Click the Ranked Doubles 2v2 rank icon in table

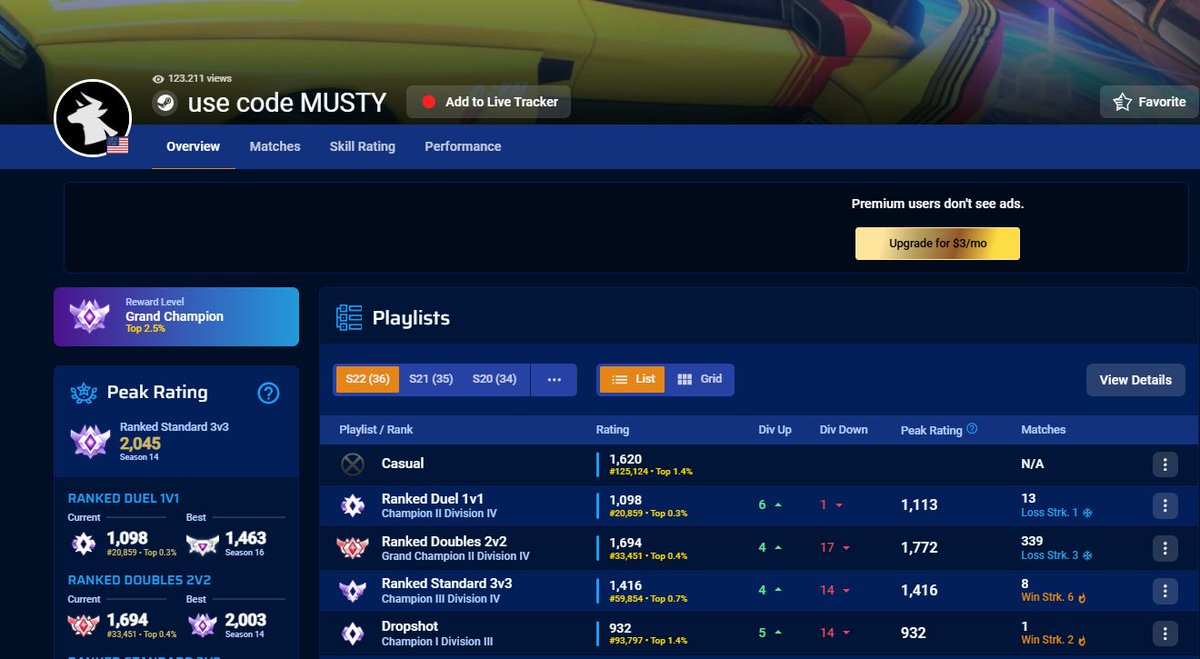(352, 548)
